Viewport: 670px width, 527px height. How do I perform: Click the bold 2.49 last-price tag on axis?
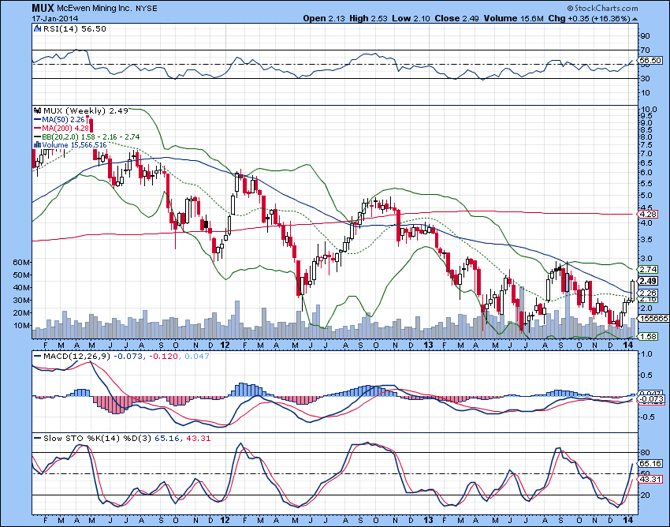click(x=648, y=281)
